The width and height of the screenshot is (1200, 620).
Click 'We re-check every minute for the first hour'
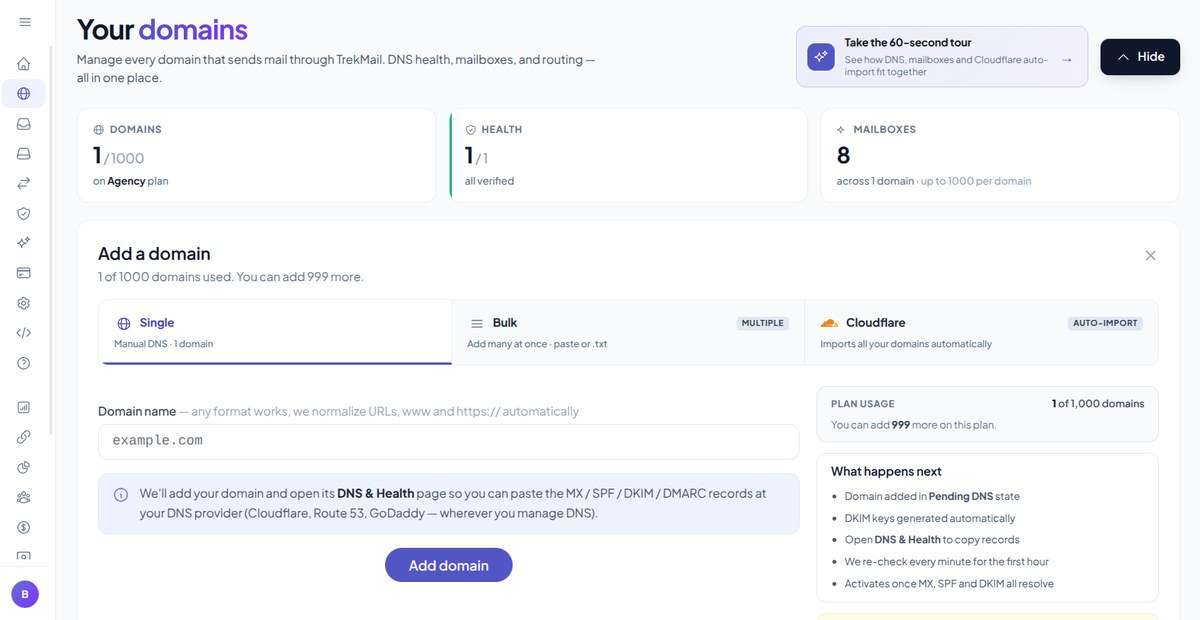(946, 562)
